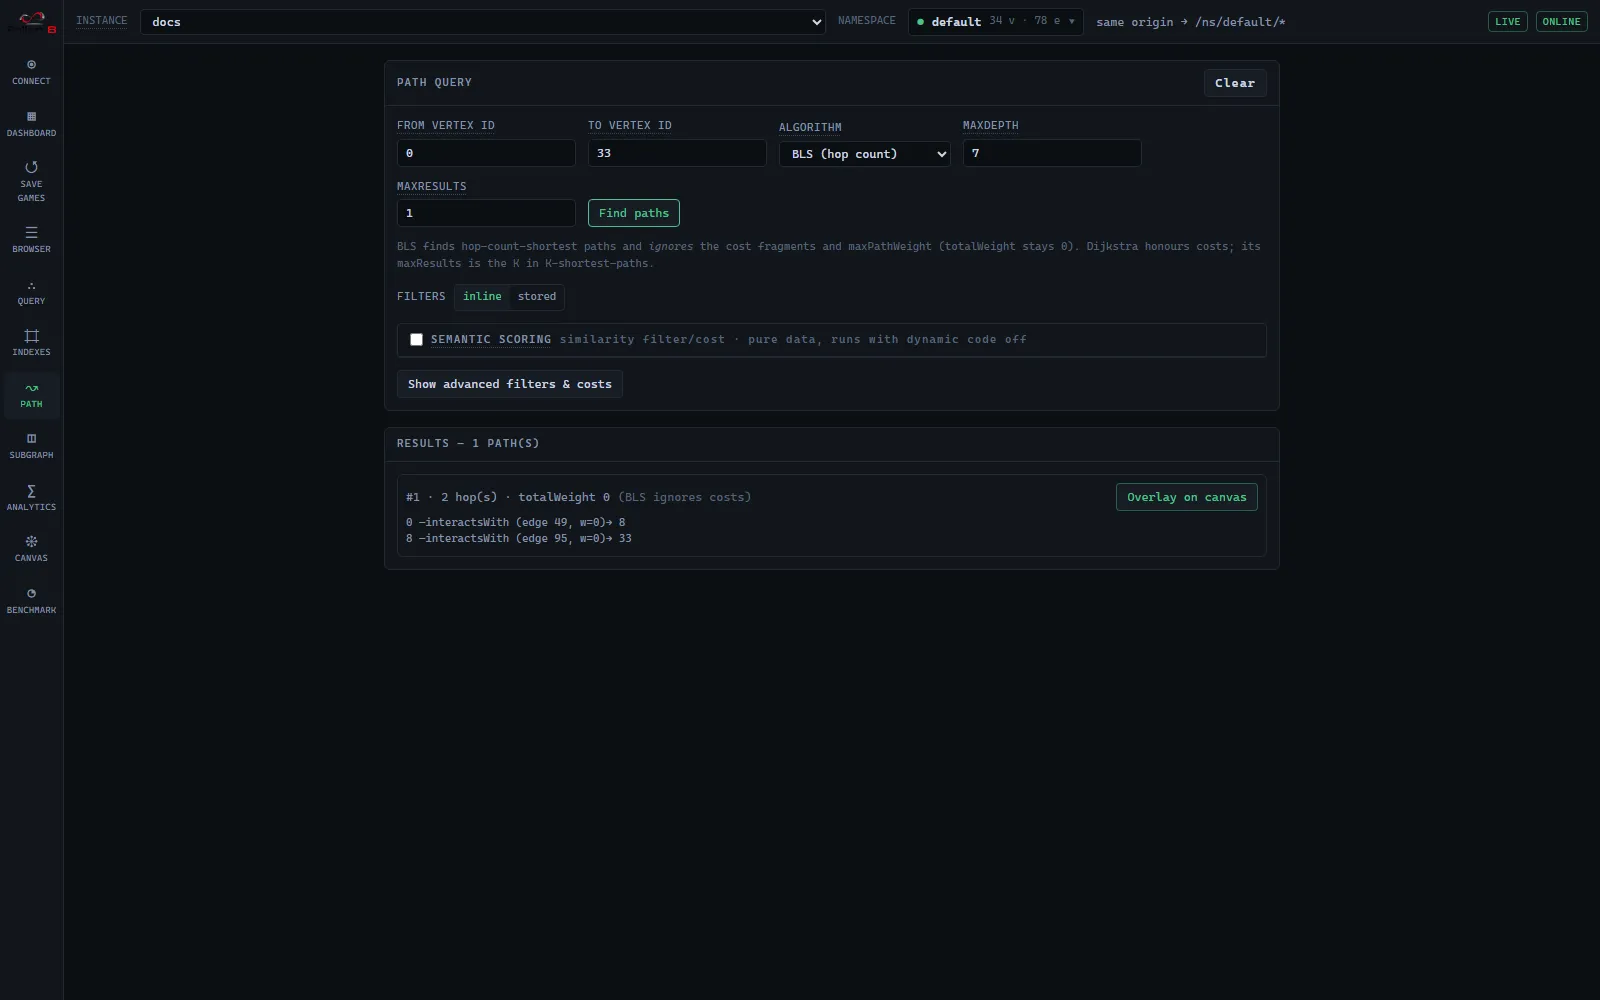Viewport: 1600px width, 1000px height.
Task: Open the Benchmark sidebar icon
Action: coord(31,601)
